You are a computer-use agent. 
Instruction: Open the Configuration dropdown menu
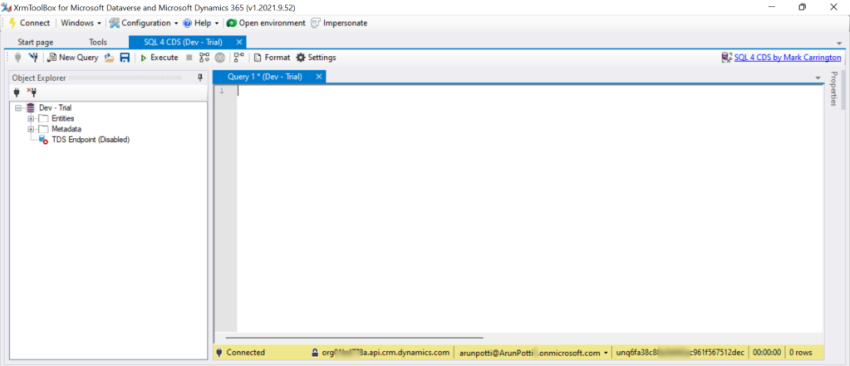click(144, 23)
